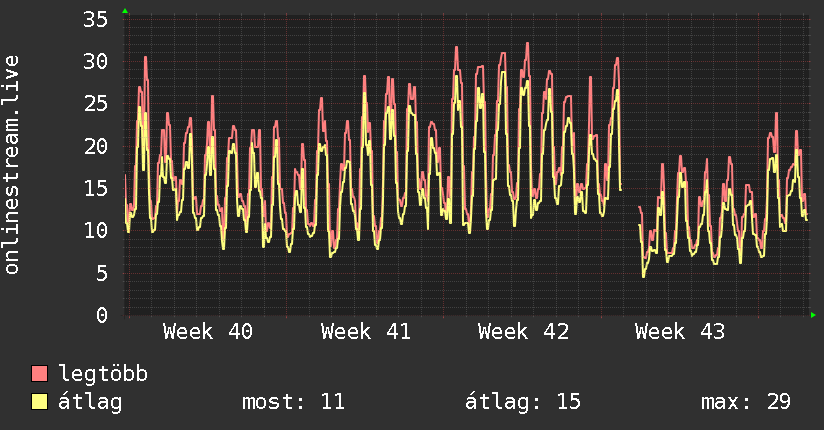Click the green arrow ending the x-axis
Image resolution: width=824 pixels, height=430 pixels.
(x=813, y=315)
